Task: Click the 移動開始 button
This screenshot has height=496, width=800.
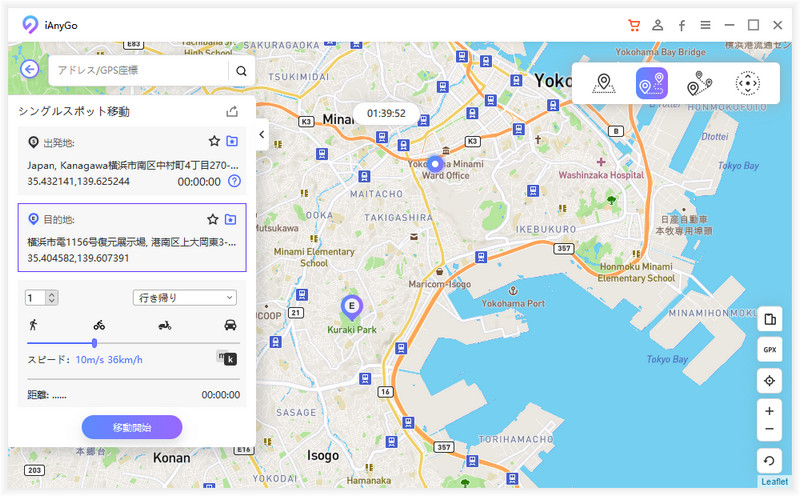Action: click(132, 427)
